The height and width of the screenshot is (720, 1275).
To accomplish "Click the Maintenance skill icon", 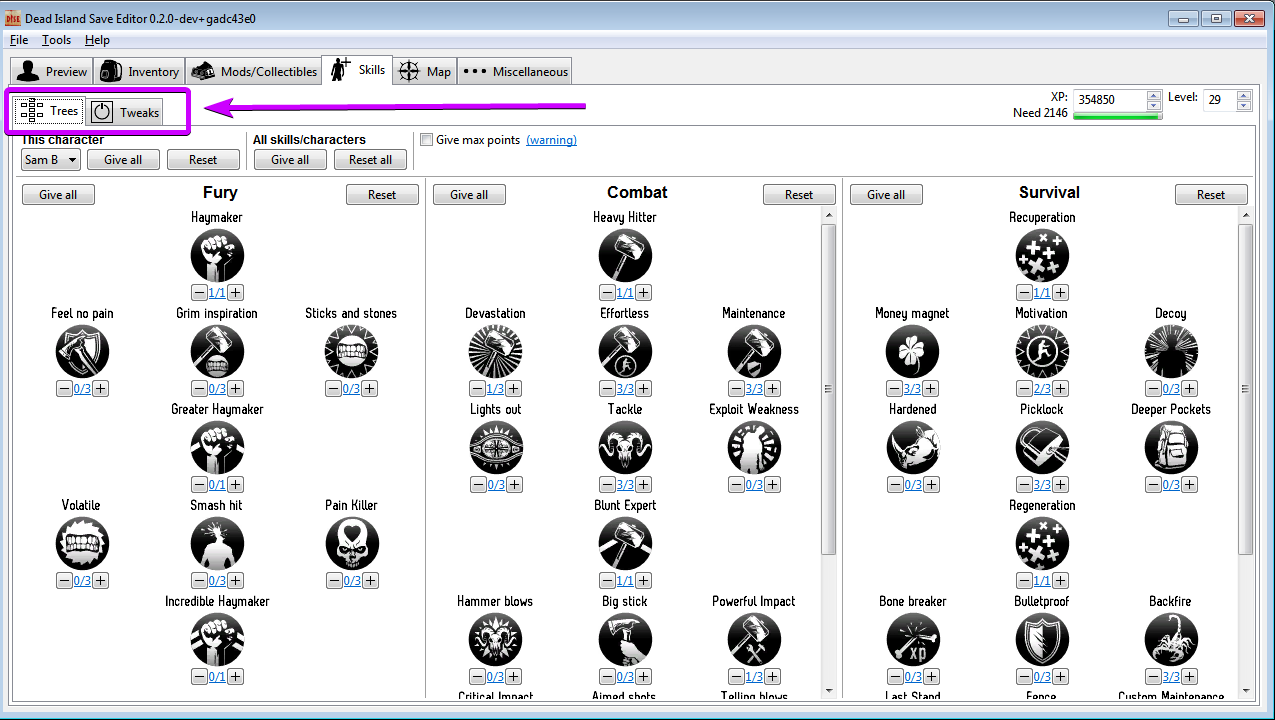I will click(754, 351).
